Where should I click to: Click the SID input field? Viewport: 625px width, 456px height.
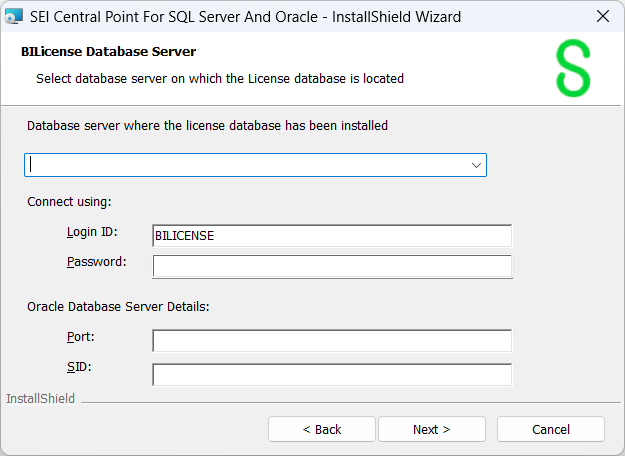[x=331, y=374]
